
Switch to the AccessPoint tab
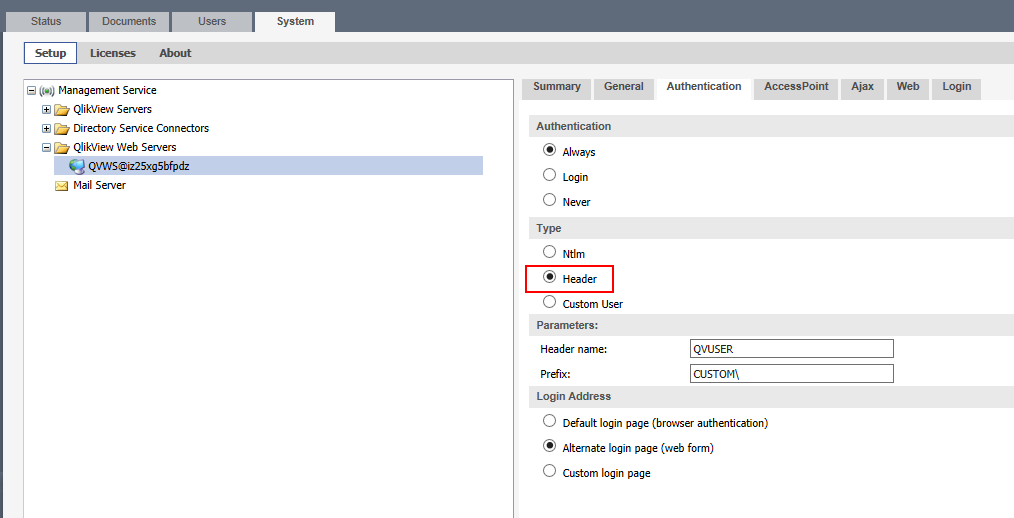click(x=796, y=87)
